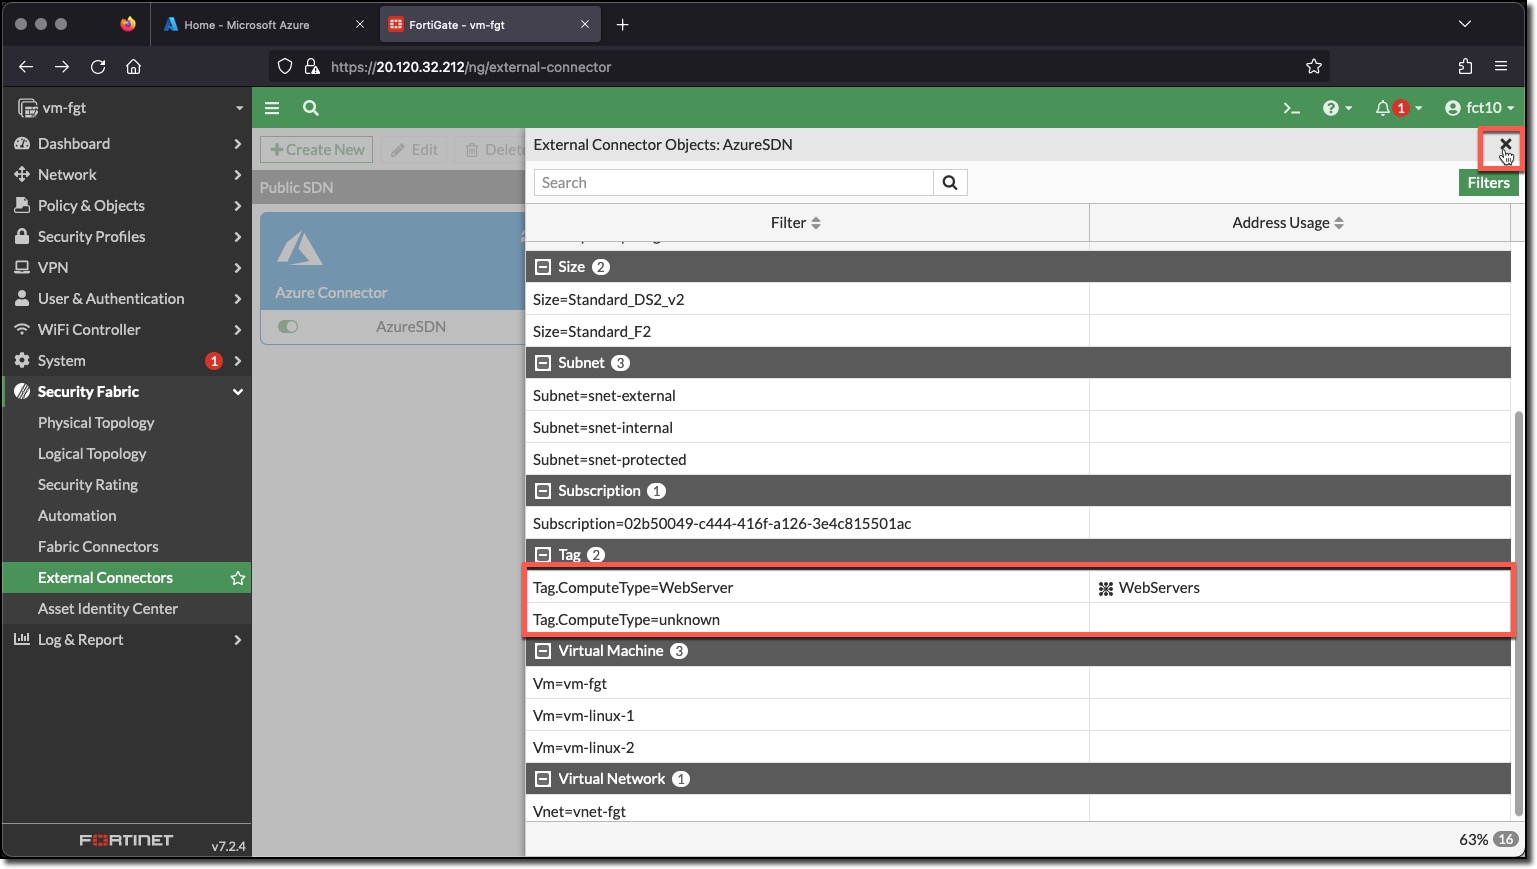Screen dimensions: 1537x869
Task: Bookmark this page with the star icon
Action: coord(1314,67)
